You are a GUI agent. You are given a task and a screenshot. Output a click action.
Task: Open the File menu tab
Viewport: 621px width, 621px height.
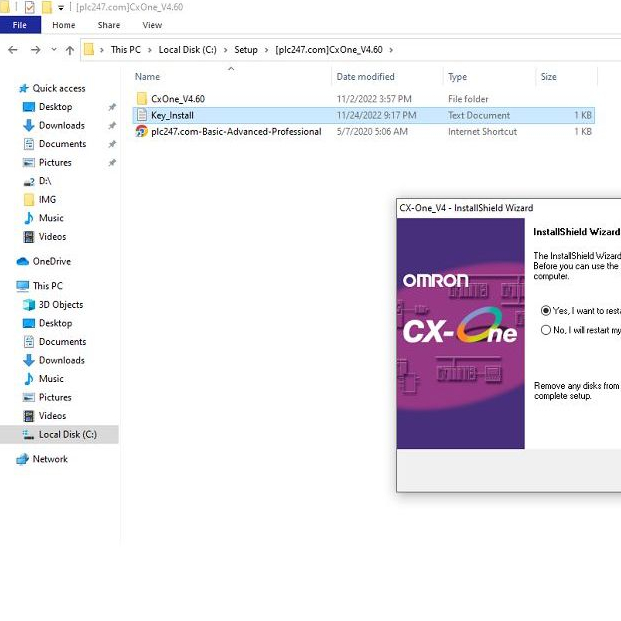pyautogui.click(x=19, y=25)
